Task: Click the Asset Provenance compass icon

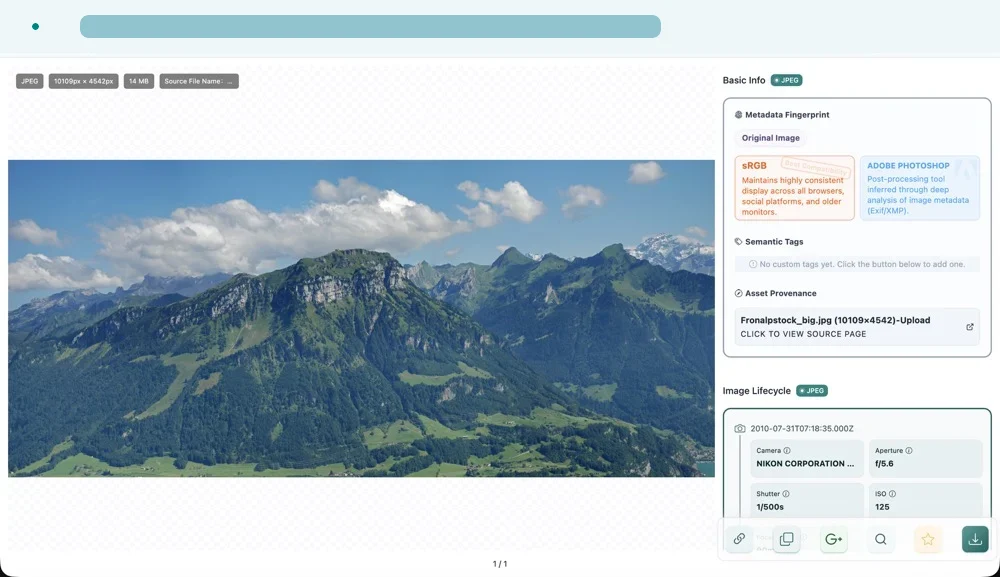Action: point(739,293)
